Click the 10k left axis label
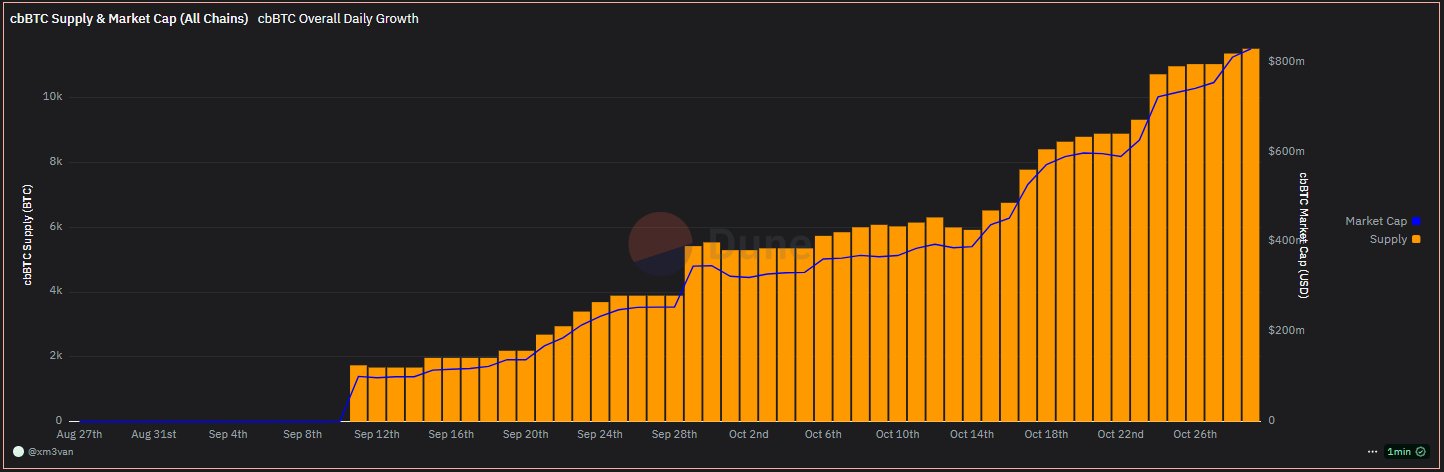 coord(51,97)
